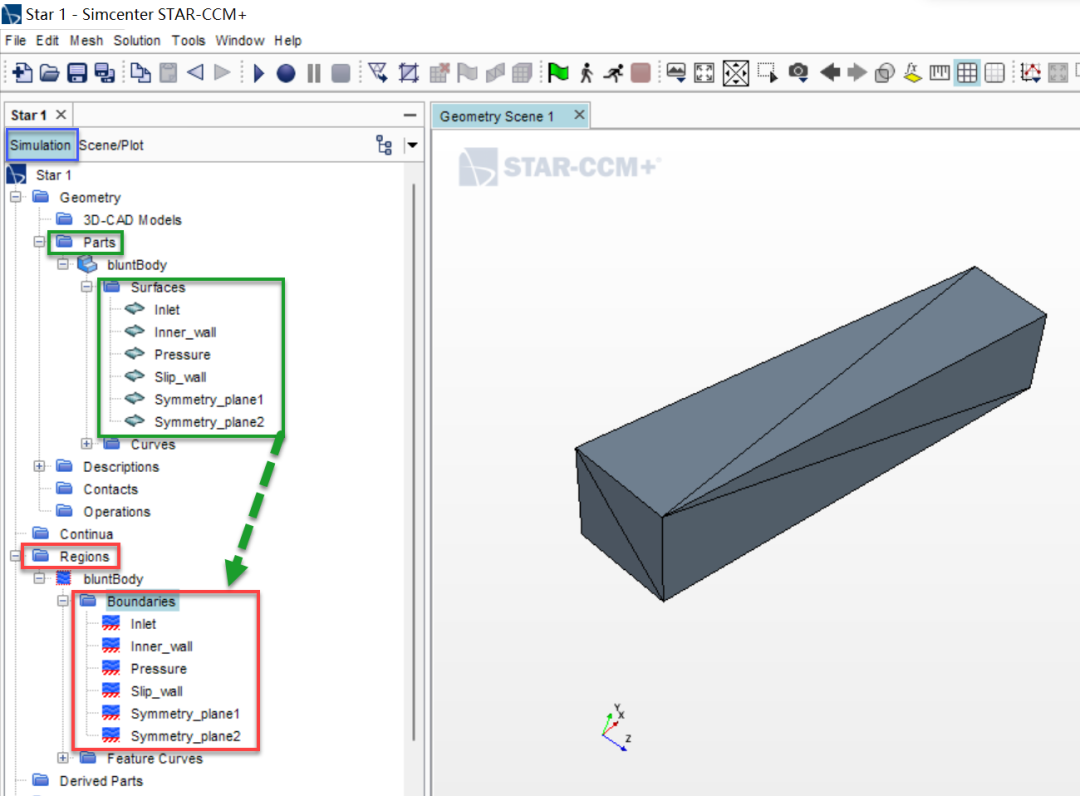Click the tree hierarchy view icon
1080x796 pixels.
point(384,145)
